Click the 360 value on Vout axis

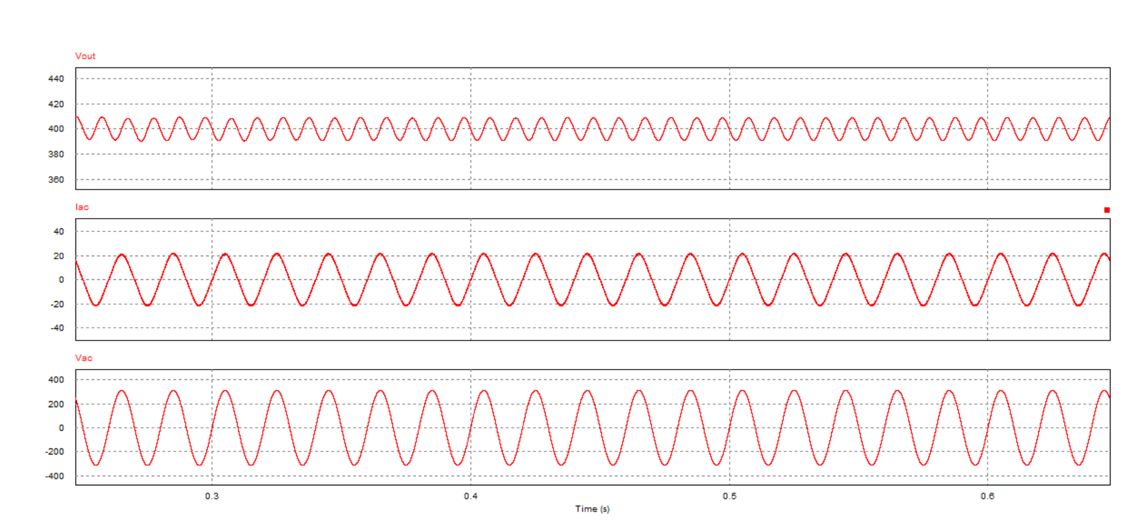tap(55, 180)
